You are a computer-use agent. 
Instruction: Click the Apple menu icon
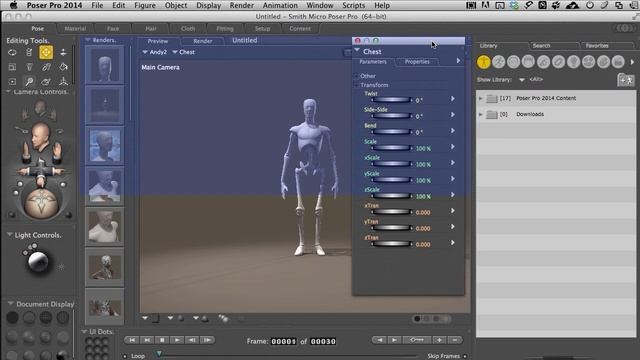[13, 5]
